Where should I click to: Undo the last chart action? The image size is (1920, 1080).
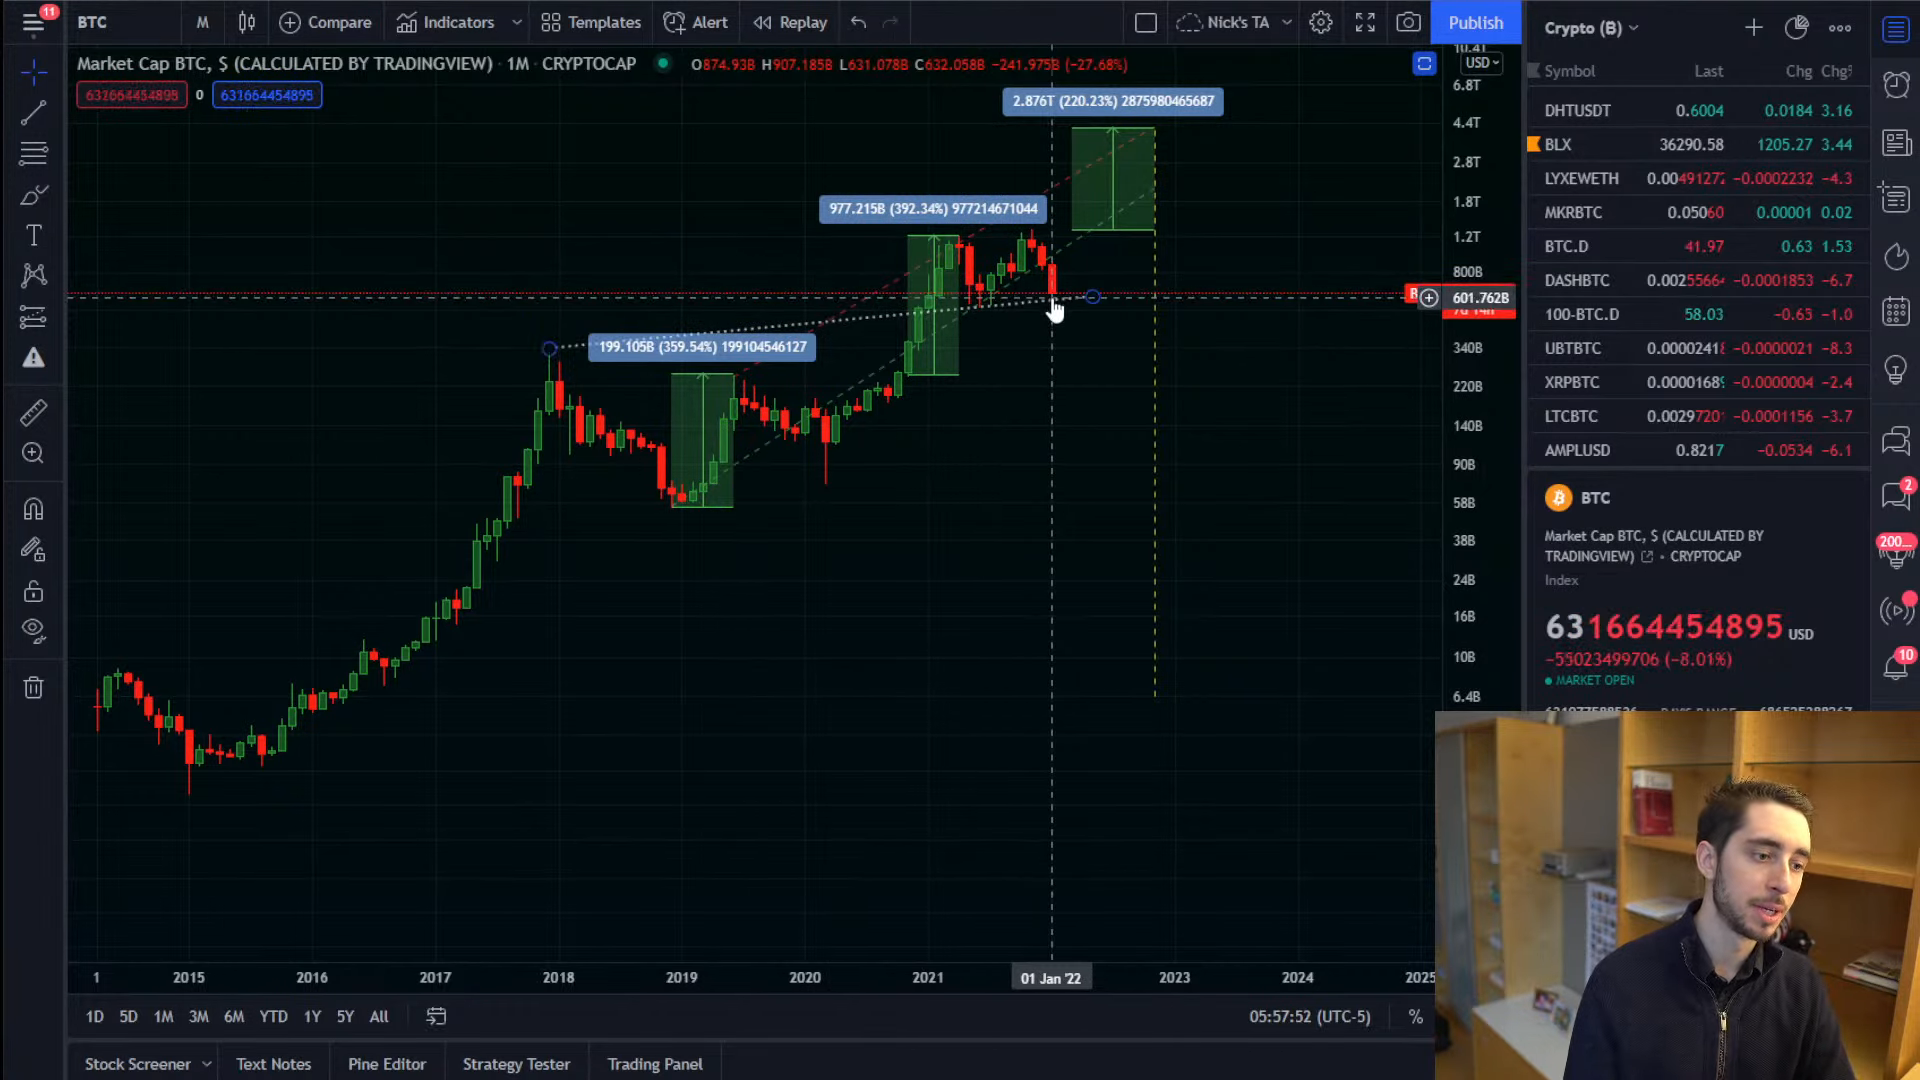[858, 22]
